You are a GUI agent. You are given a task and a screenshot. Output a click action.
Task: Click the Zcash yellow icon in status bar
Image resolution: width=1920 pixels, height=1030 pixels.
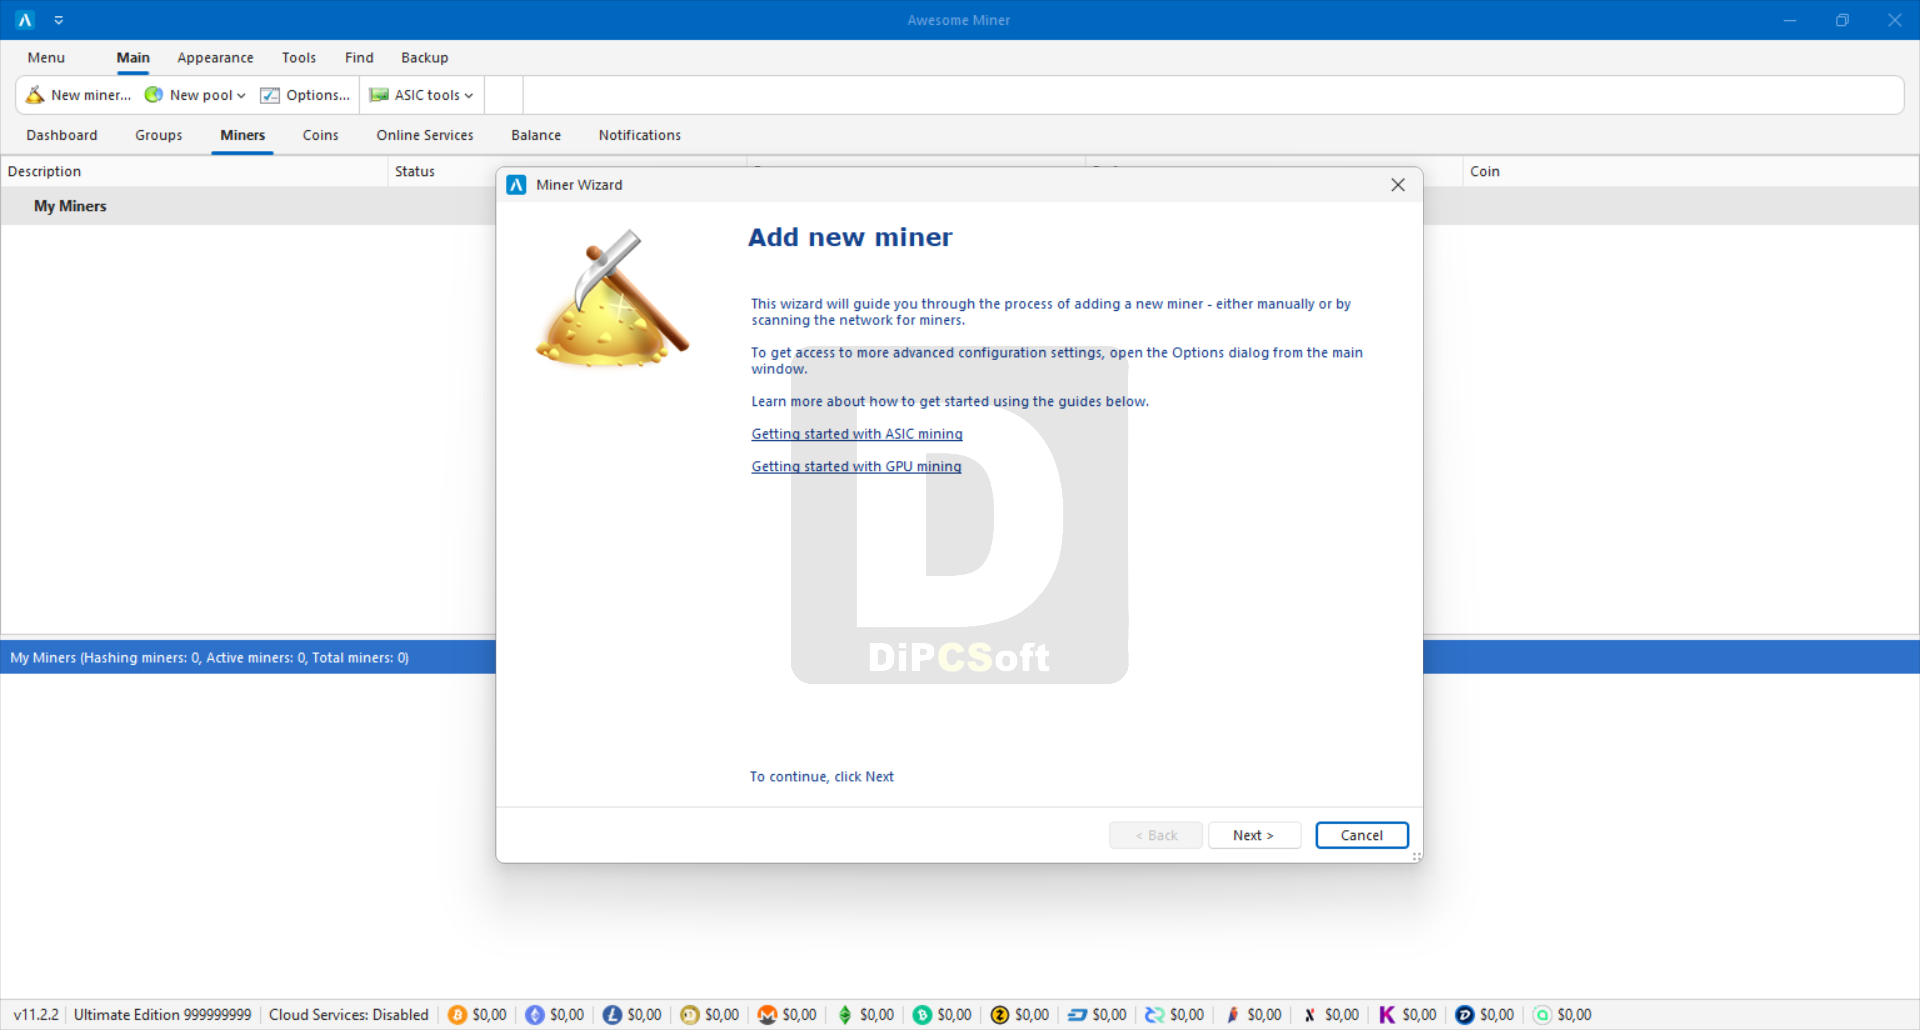[1000, 1015]
